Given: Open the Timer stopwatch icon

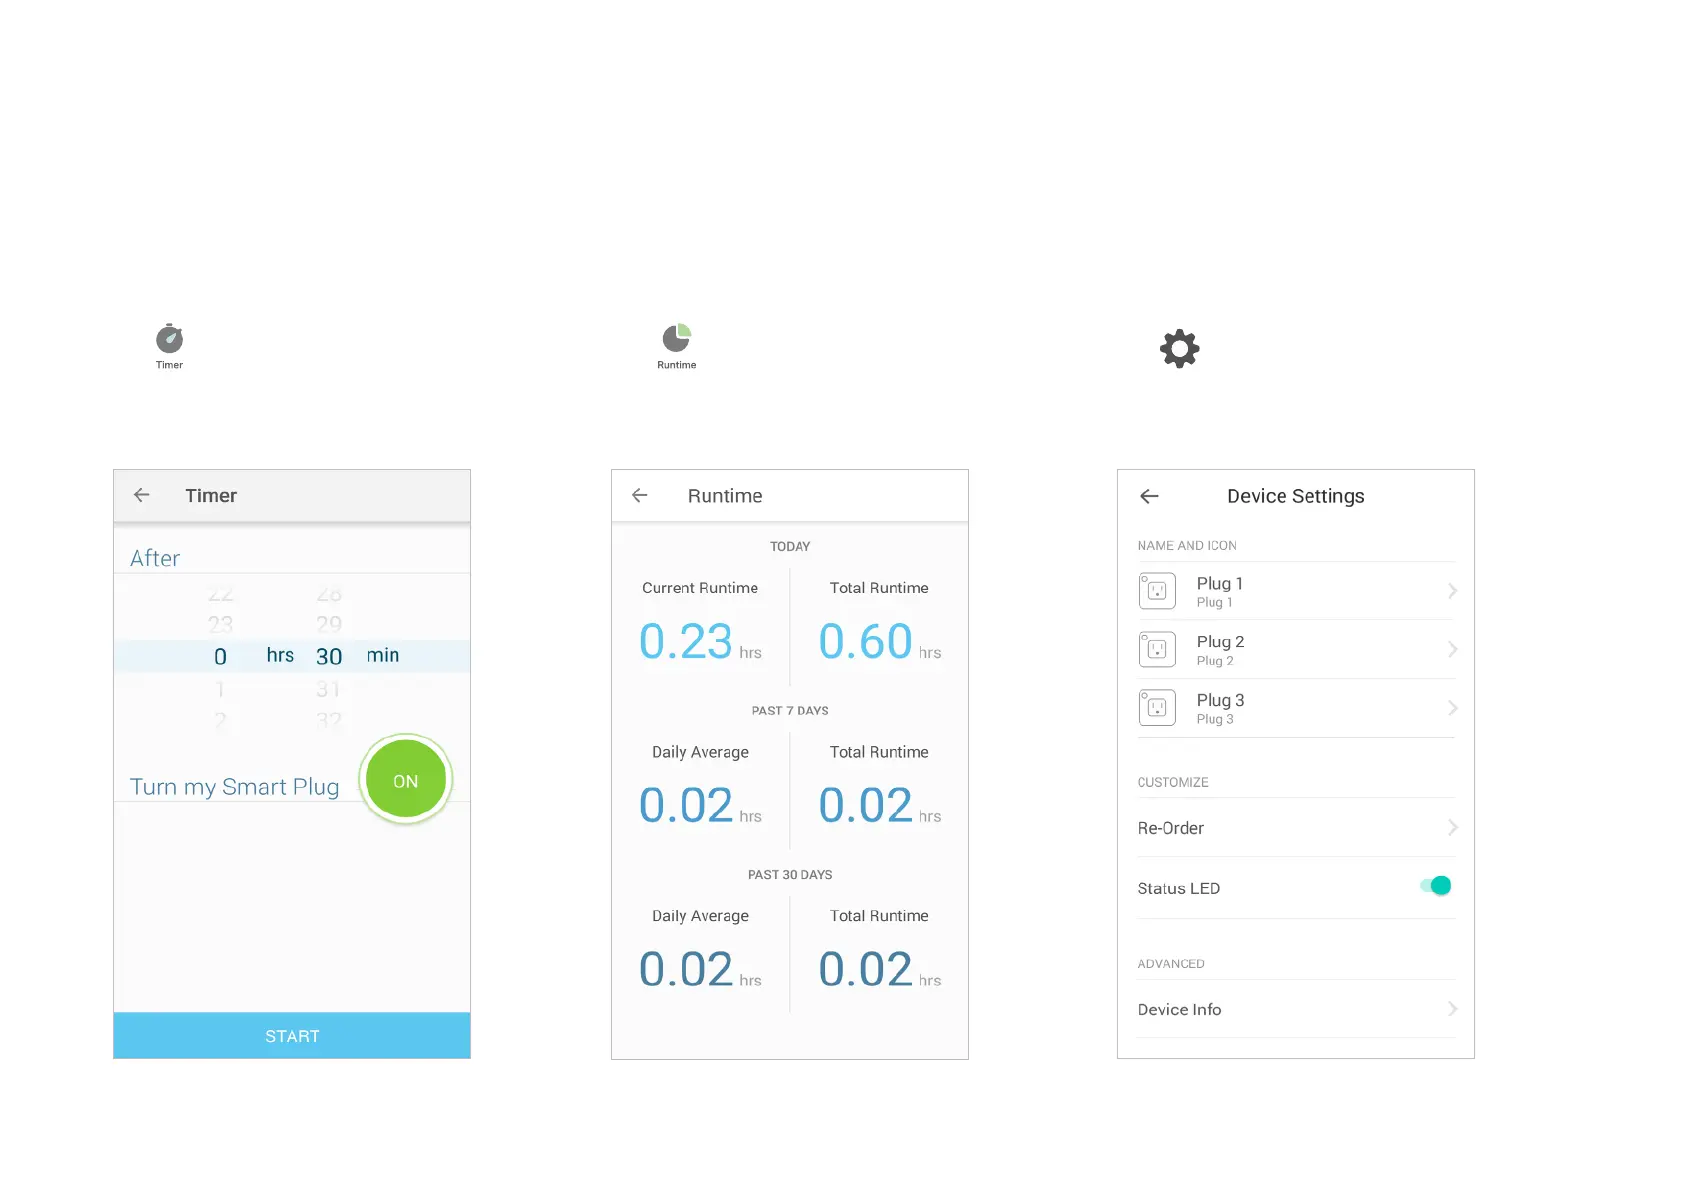Looking at the screenshot, I should (x=169, y=338).
